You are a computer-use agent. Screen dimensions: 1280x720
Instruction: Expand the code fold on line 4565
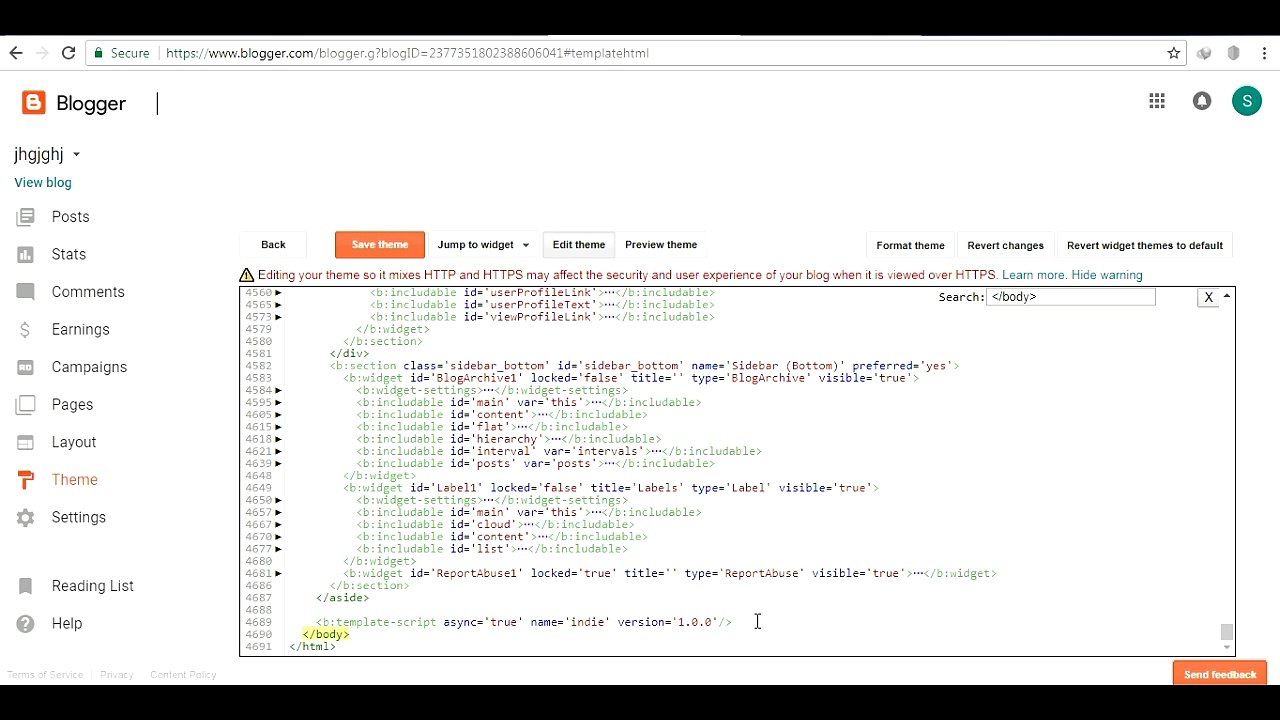278,305
